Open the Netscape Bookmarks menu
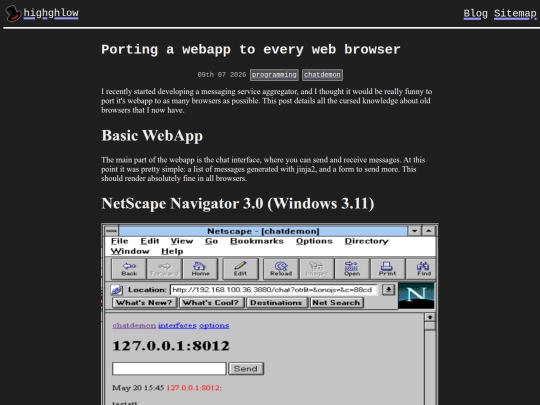This screenshot has width=540, height=405. point(257,241)
